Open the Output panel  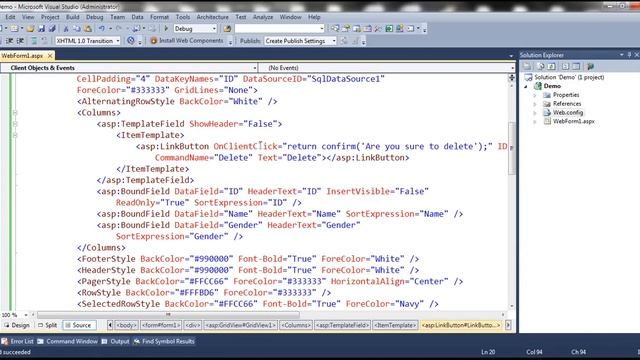(116, 341)
